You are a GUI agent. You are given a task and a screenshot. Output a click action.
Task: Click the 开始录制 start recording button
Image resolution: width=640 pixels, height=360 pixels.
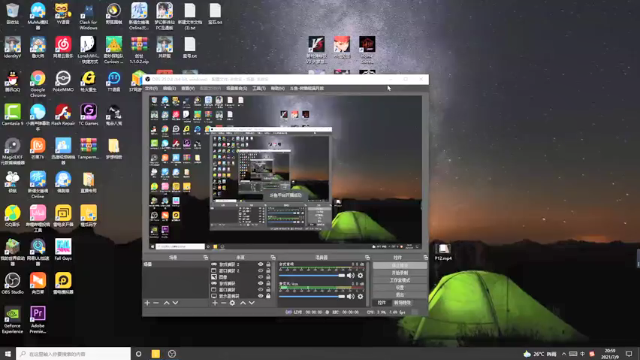400,273
